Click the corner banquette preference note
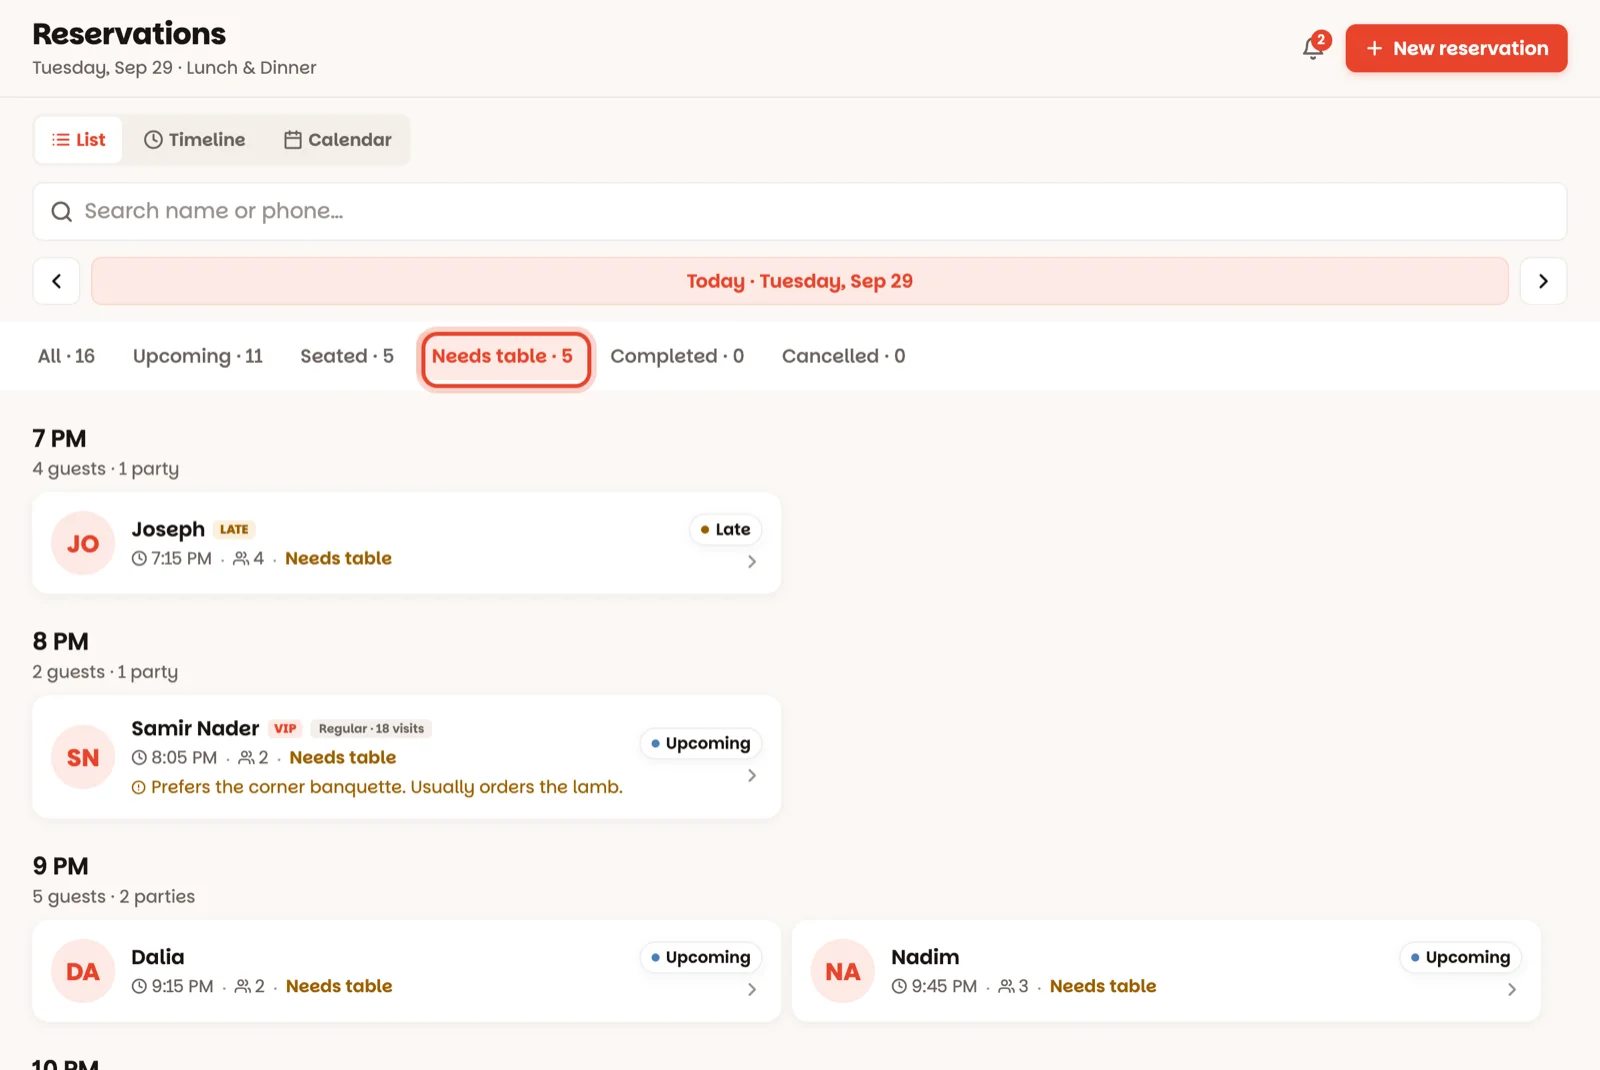 coord(387,788)
